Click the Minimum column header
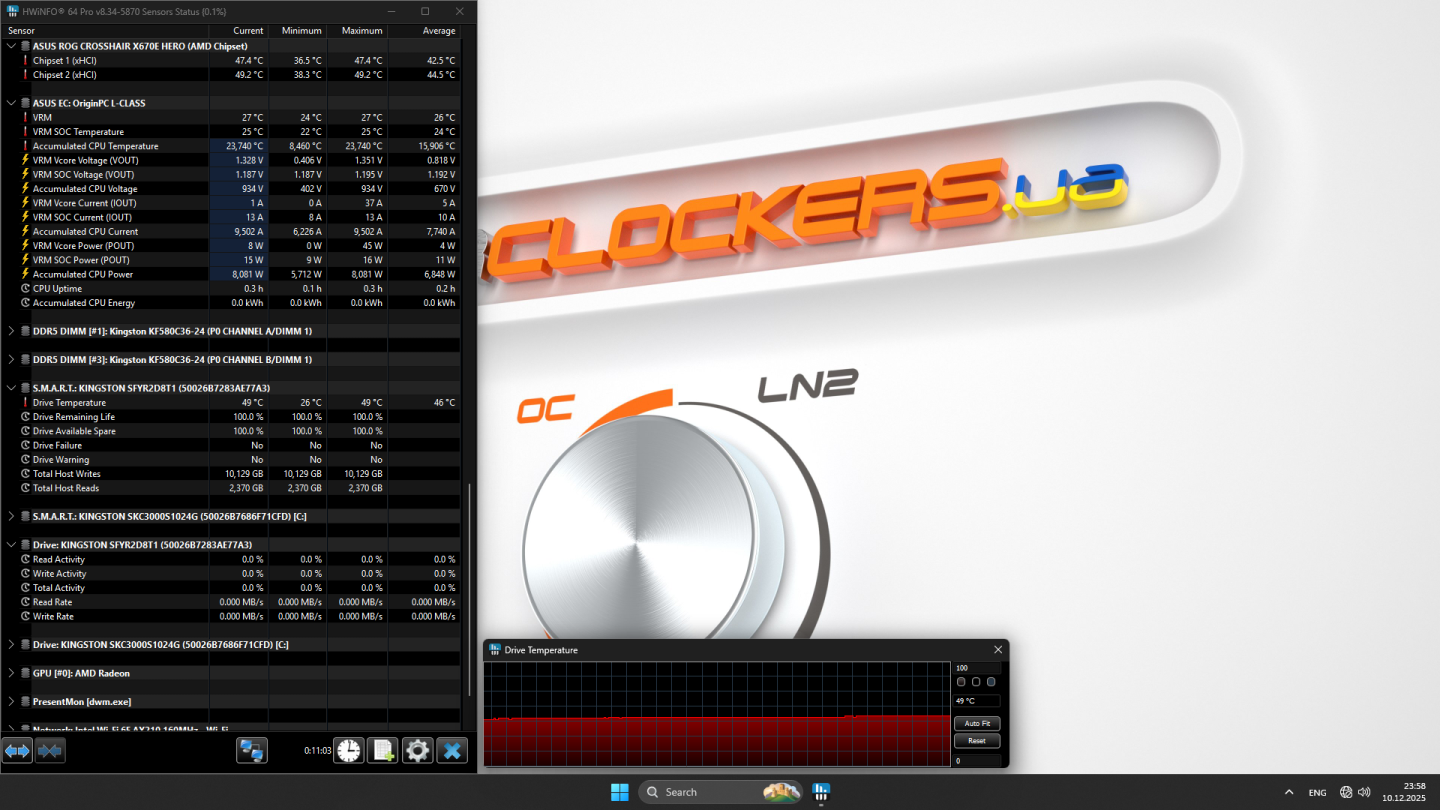1440x810 pixels. [298, 31]
